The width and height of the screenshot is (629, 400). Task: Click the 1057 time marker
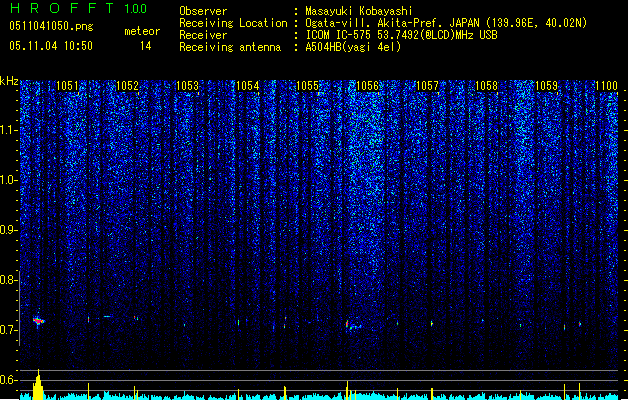point(427,86)
